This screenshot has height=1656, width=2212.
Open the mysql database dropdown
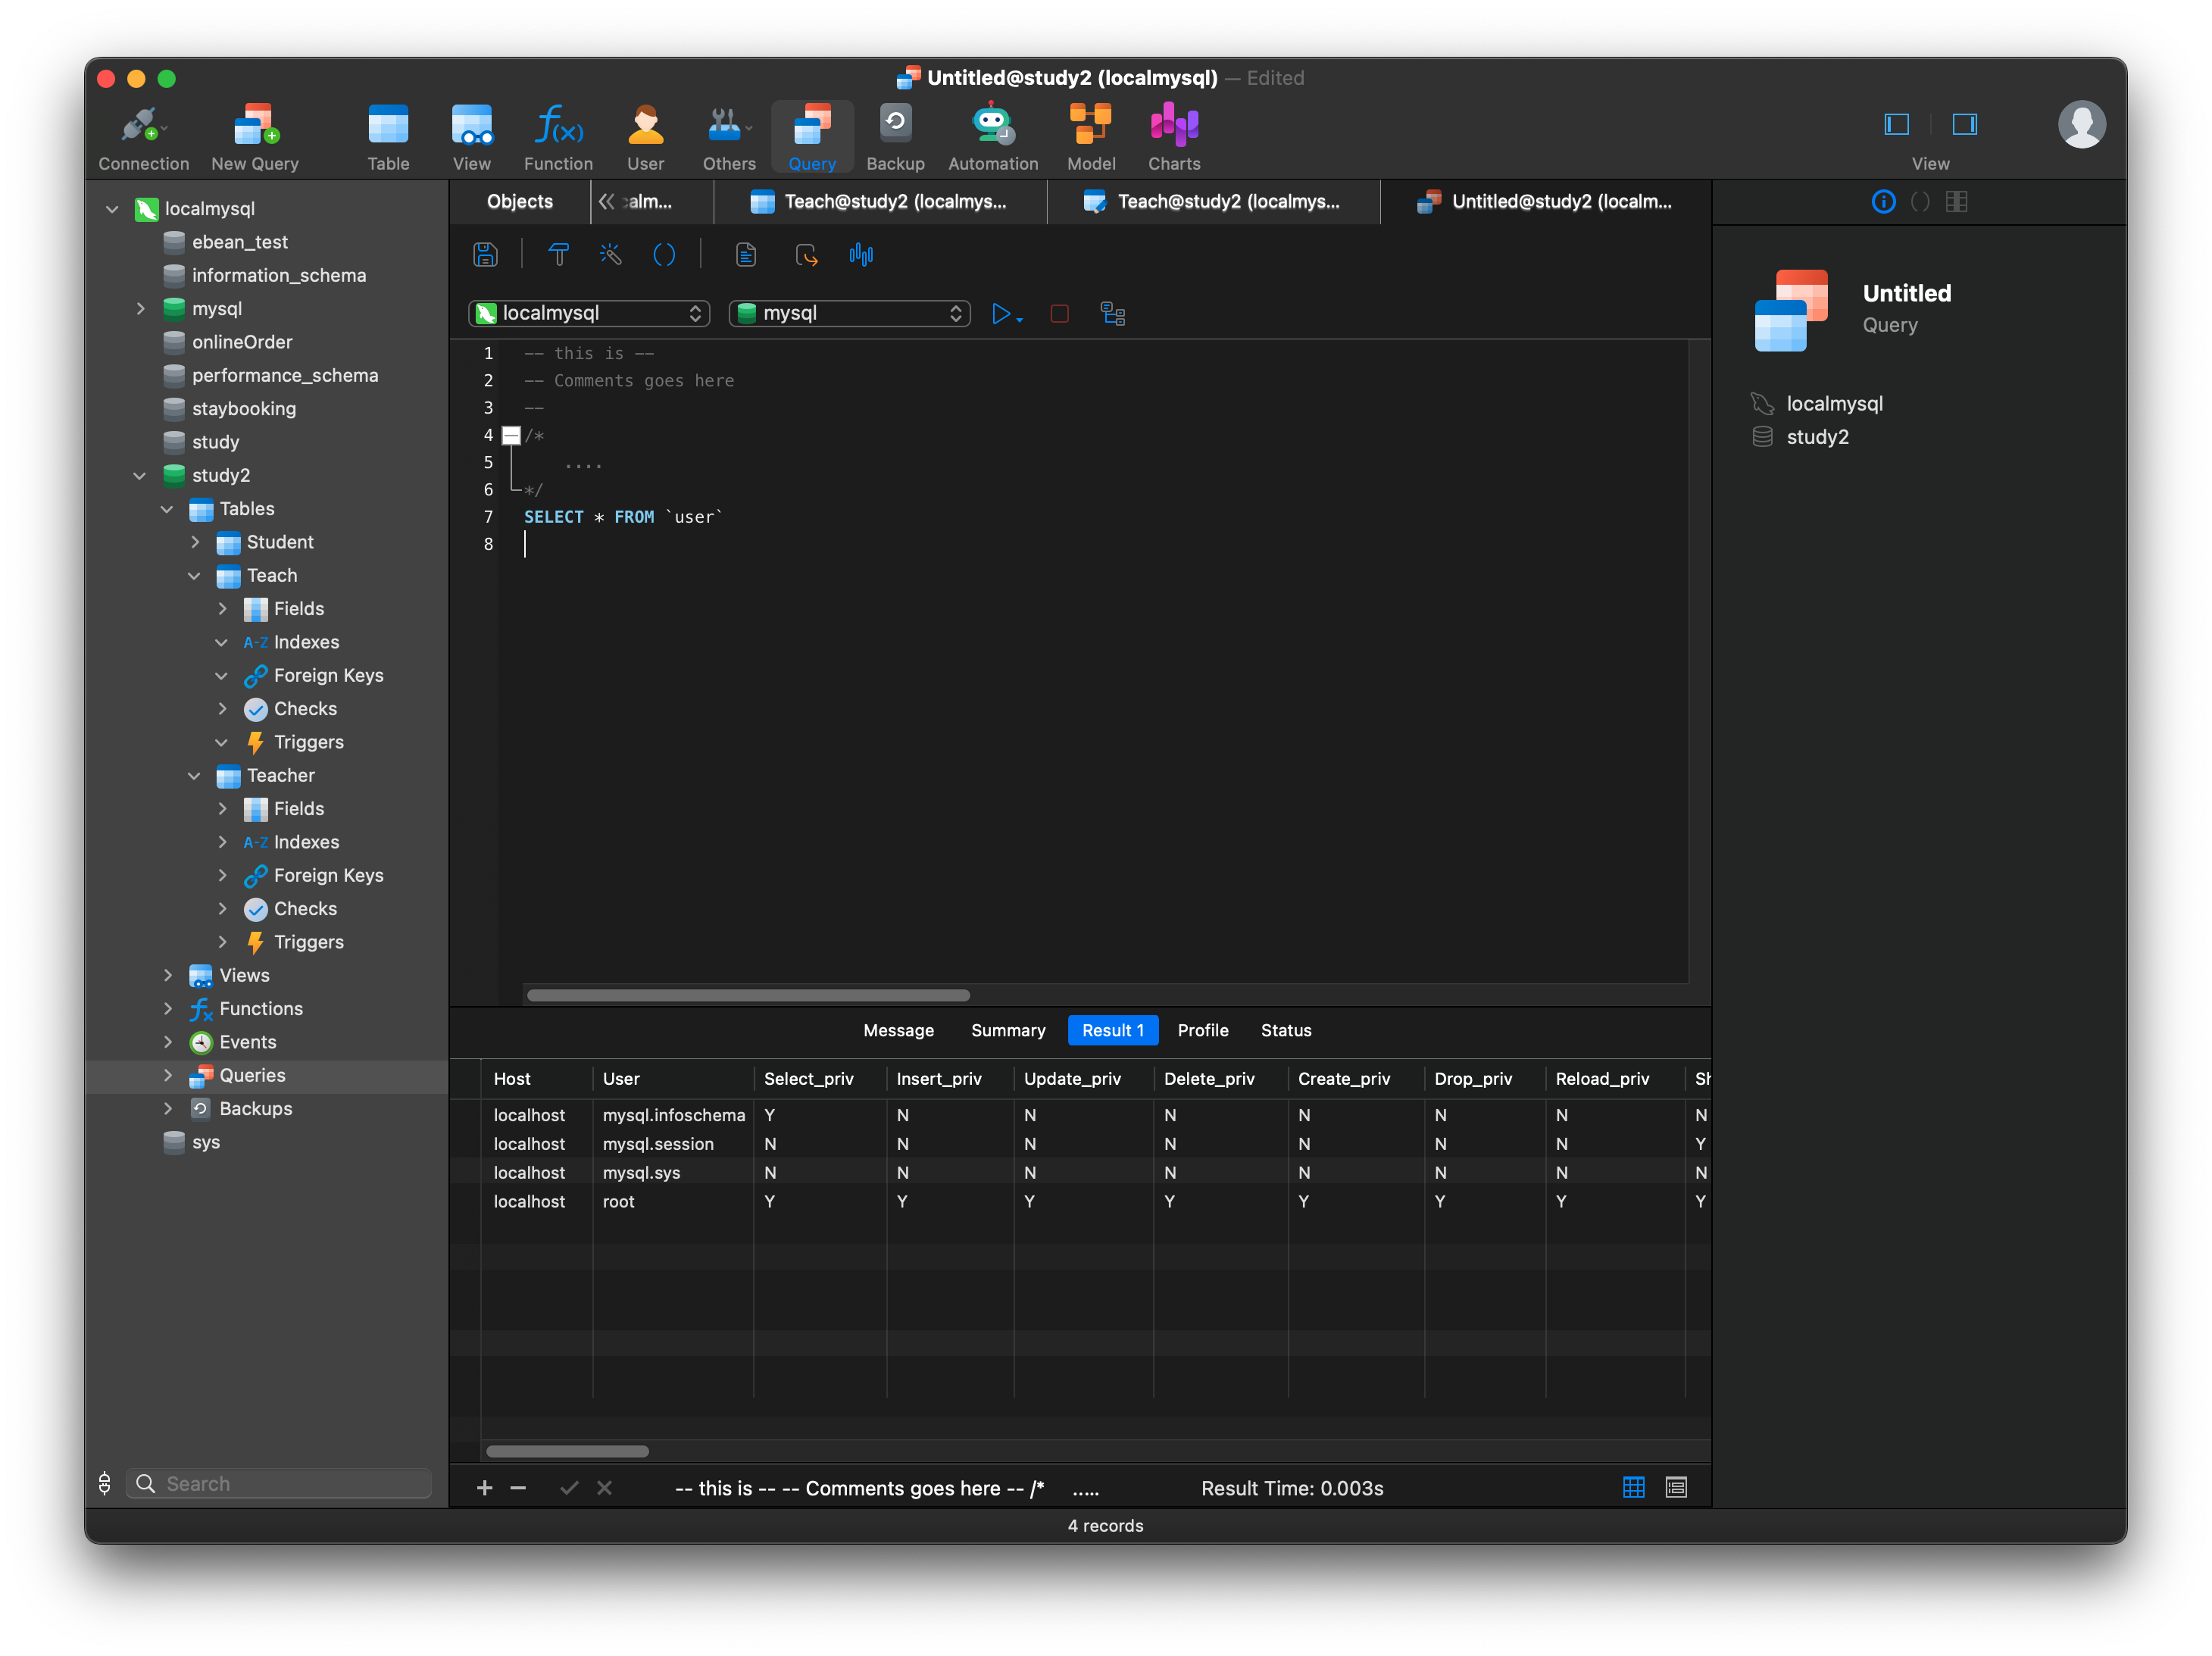[849, 314]
